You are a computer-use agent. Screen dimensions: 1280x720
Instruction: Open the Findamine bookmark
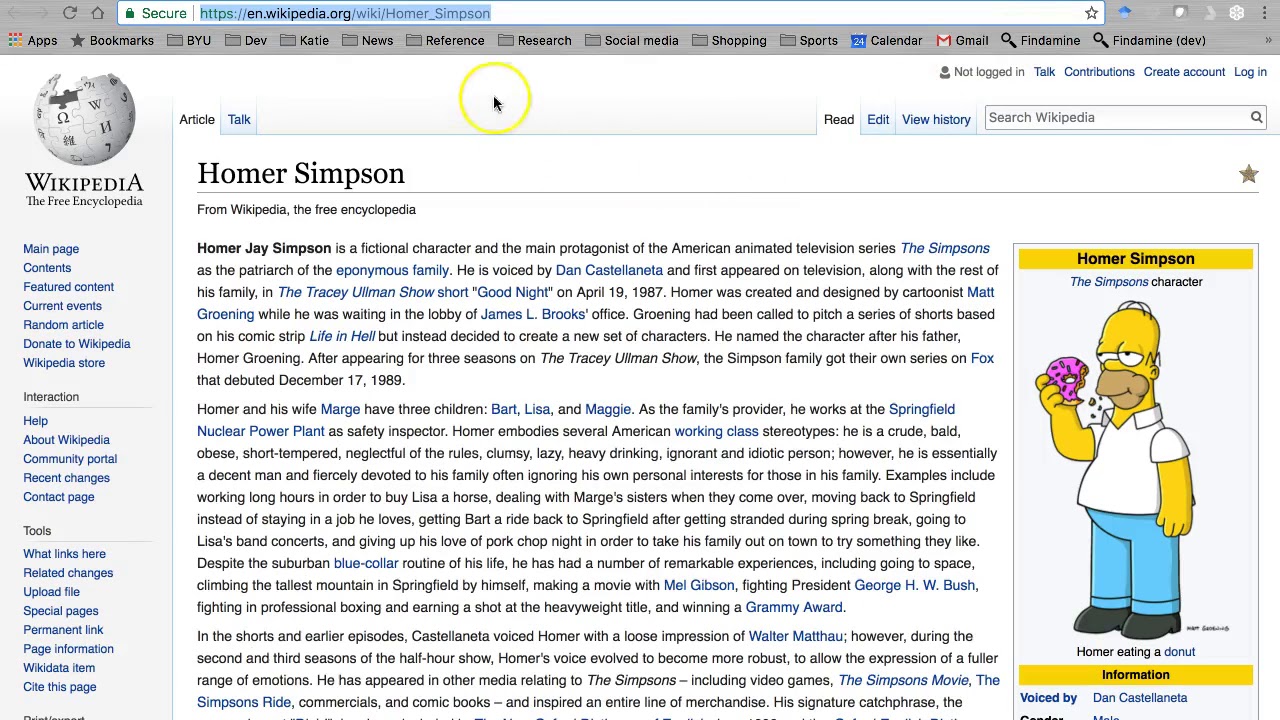[1040, 41]
